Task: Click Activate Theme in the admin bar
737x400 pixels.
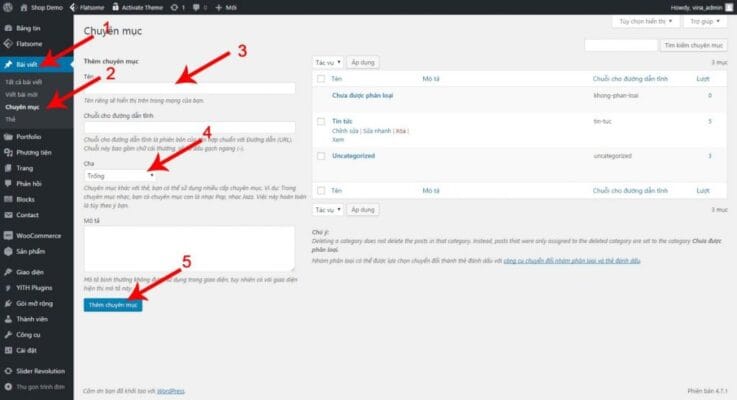Action: (x=138, y=8)
